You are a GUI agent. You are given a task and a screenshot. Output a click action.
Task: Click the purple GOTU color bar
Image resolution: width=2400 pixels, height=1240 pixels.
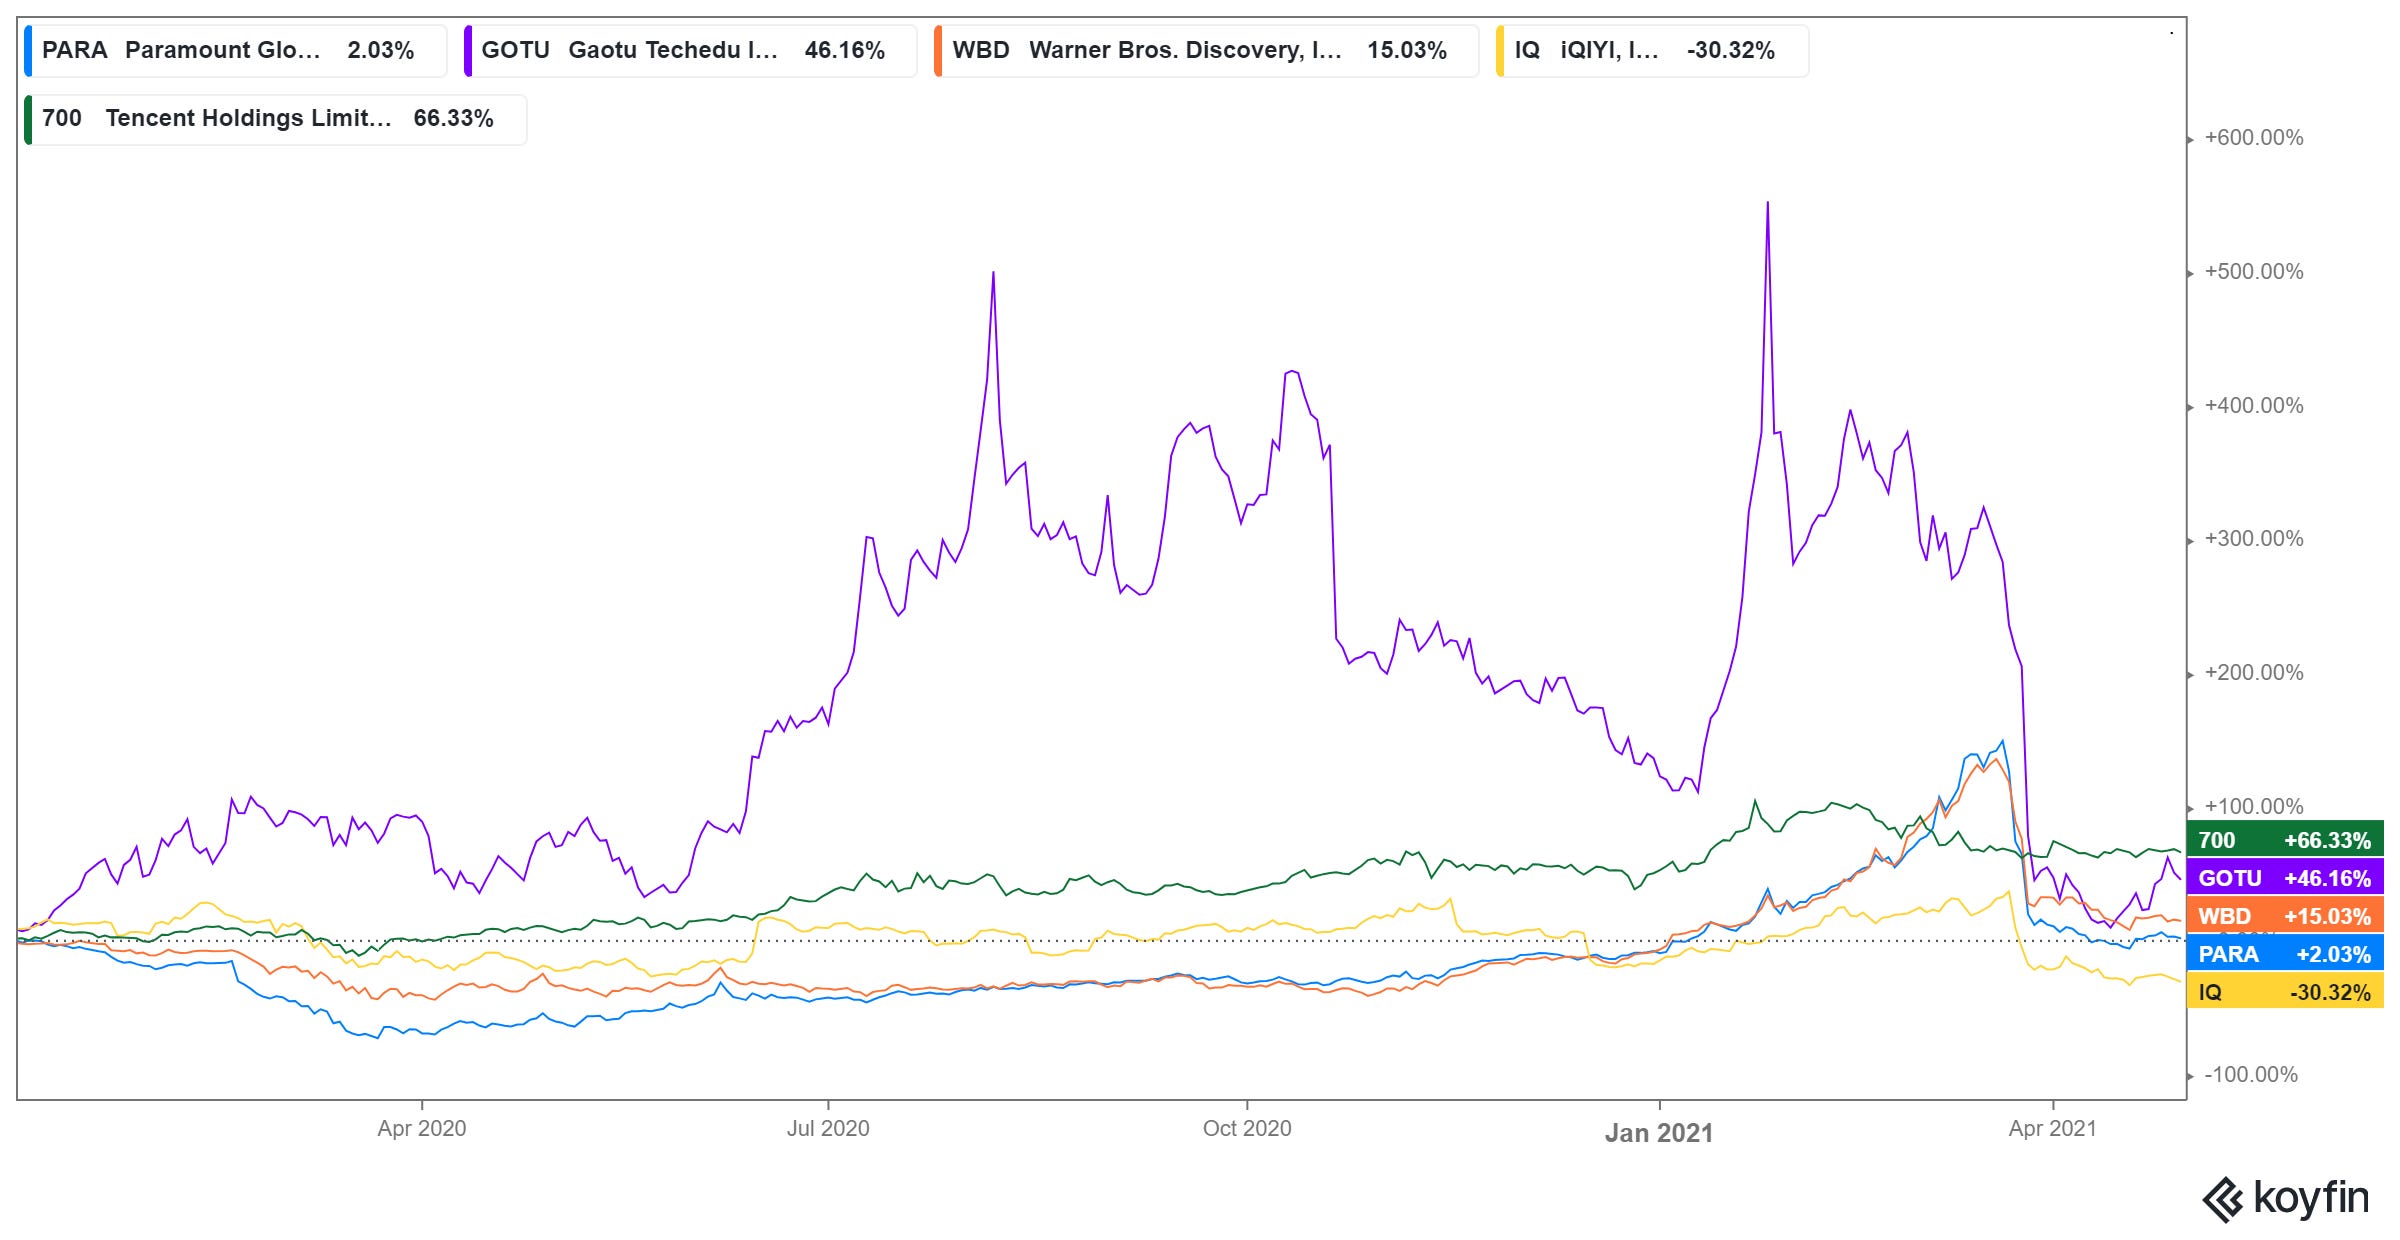[x=468, y=51]
